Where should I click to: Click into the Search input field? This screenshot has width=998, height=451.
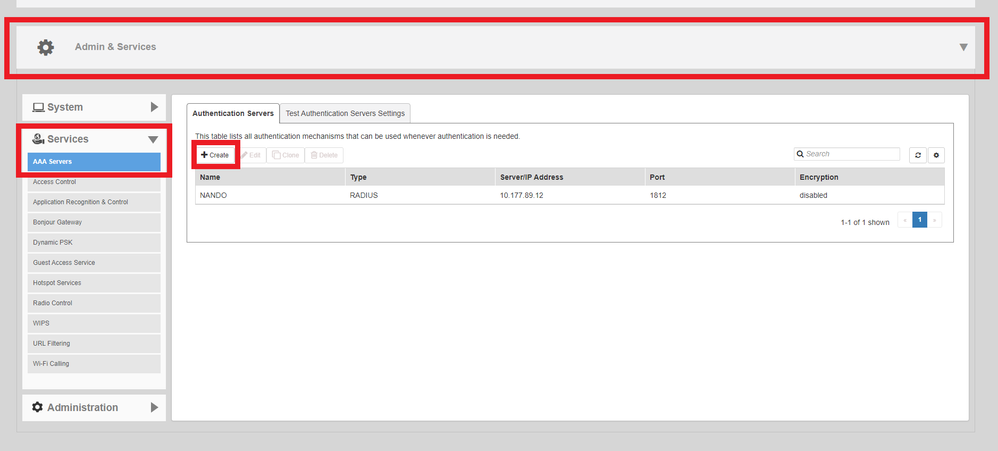(850, 154)
